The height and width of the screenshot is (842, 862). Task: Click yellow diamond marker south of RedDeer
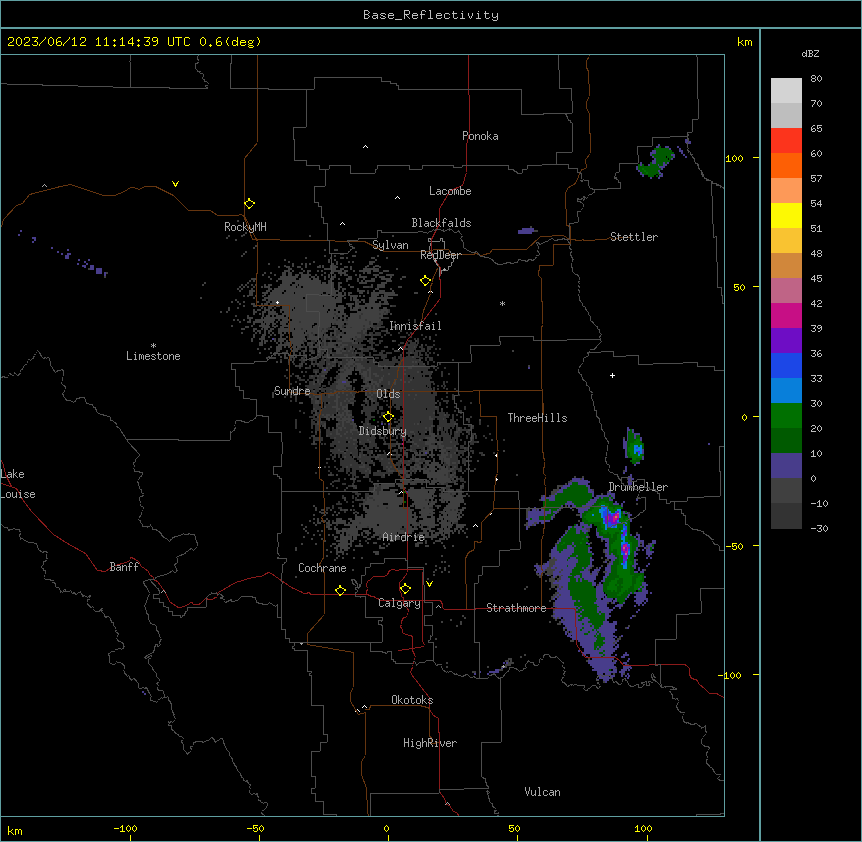426,281
